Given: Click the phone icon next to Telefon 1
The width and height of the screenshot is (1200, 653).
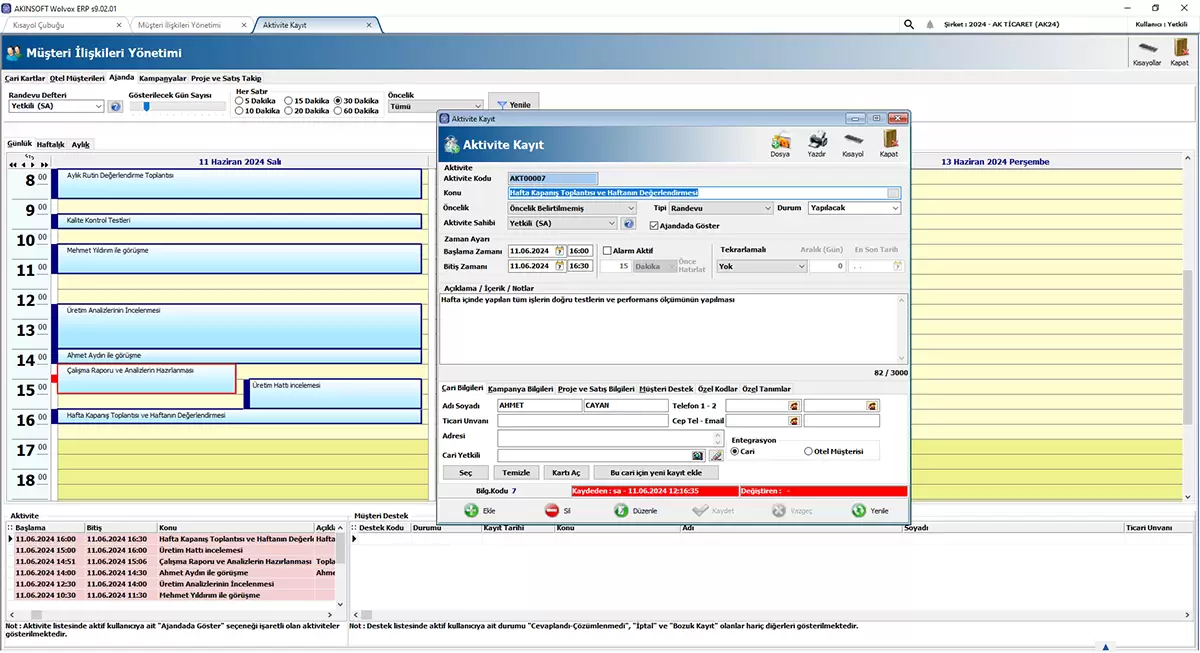Looking at the screenshot, I should tap(794, 406).
